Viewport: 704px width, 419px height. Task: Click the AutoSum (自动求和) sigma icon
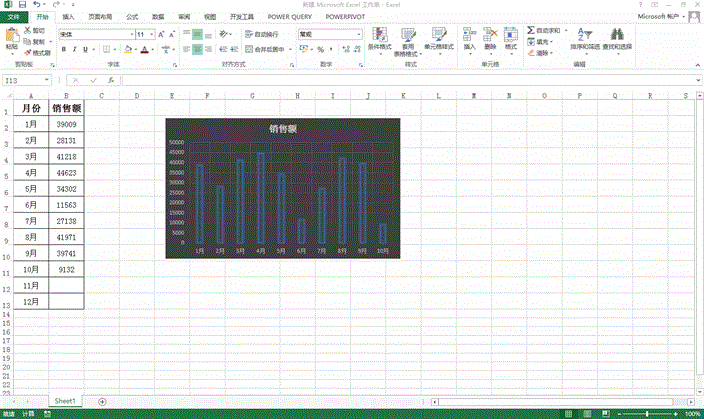coord(530,31)
